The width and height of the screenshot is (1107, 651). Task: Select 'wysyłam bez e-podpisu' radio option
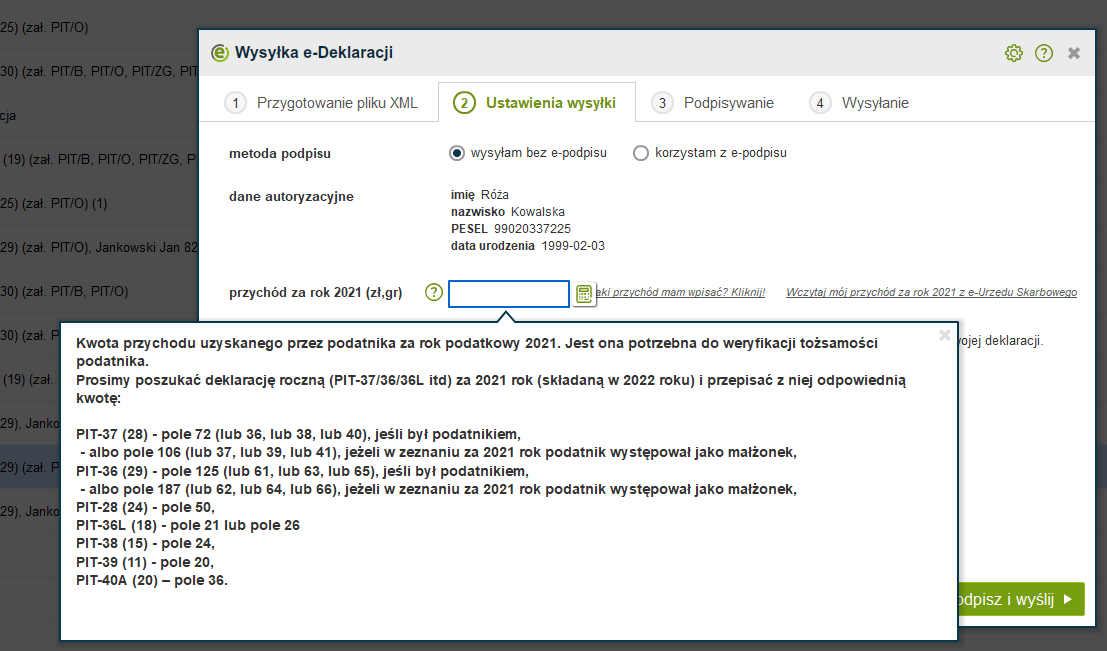coord(458,153)
